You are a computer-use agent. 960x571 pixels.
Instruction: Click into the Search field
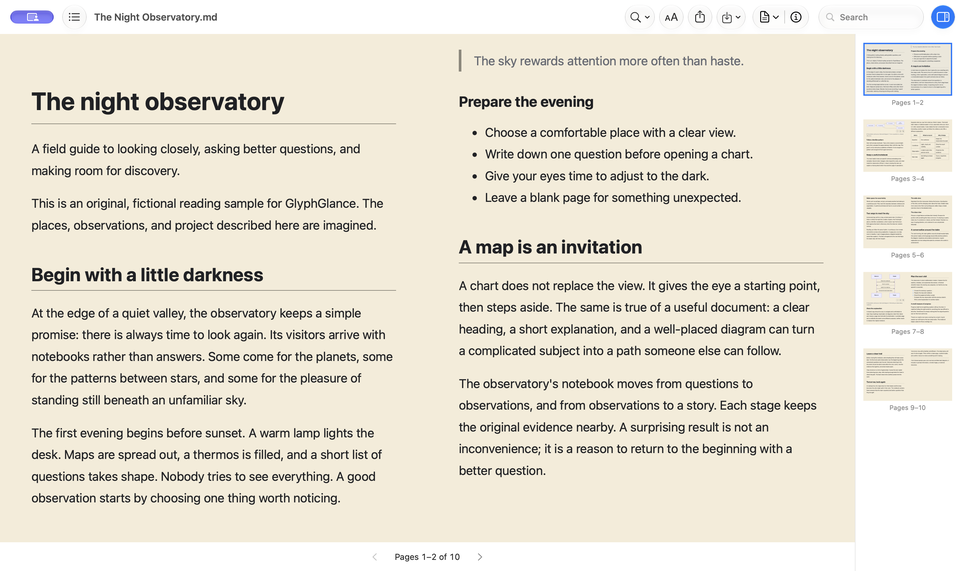click(871, 17)
